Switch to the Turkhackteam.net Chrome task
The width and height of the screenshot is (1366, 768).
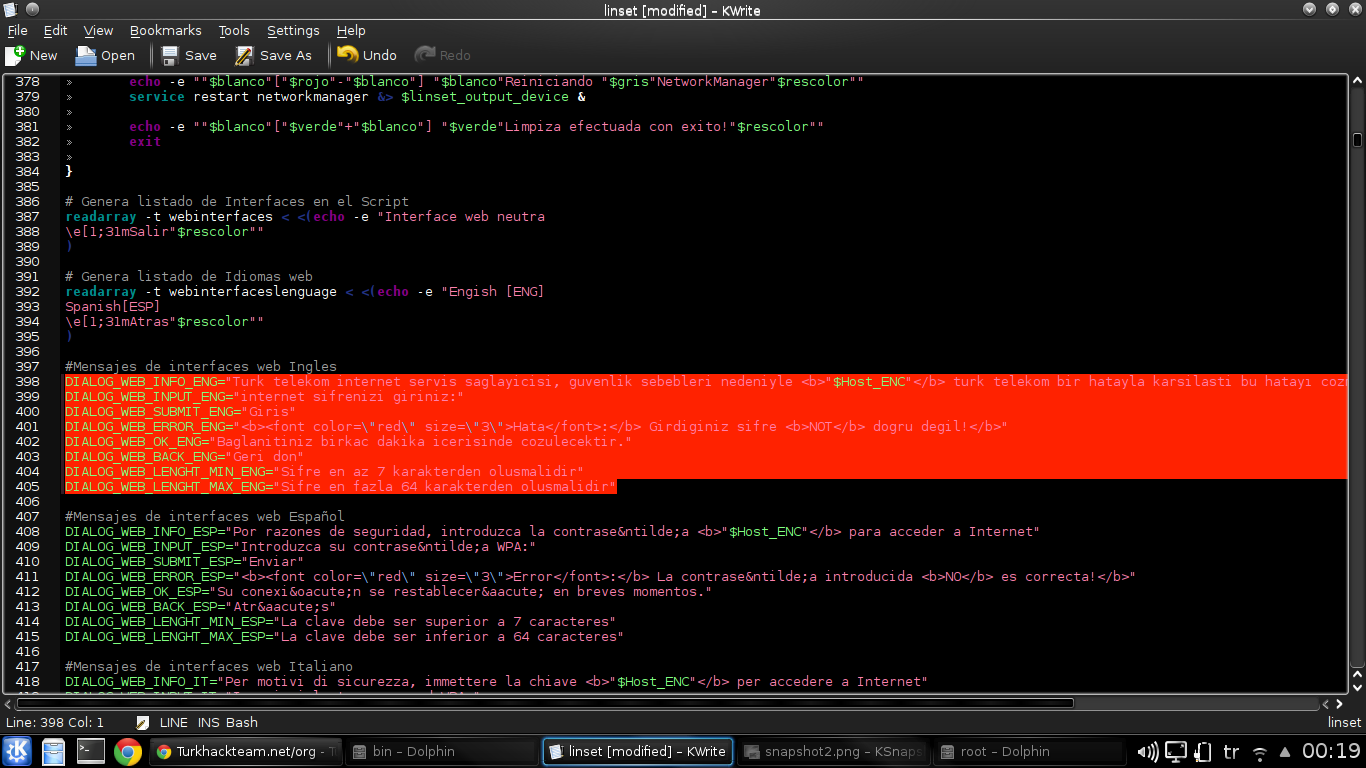pos(245,751)
